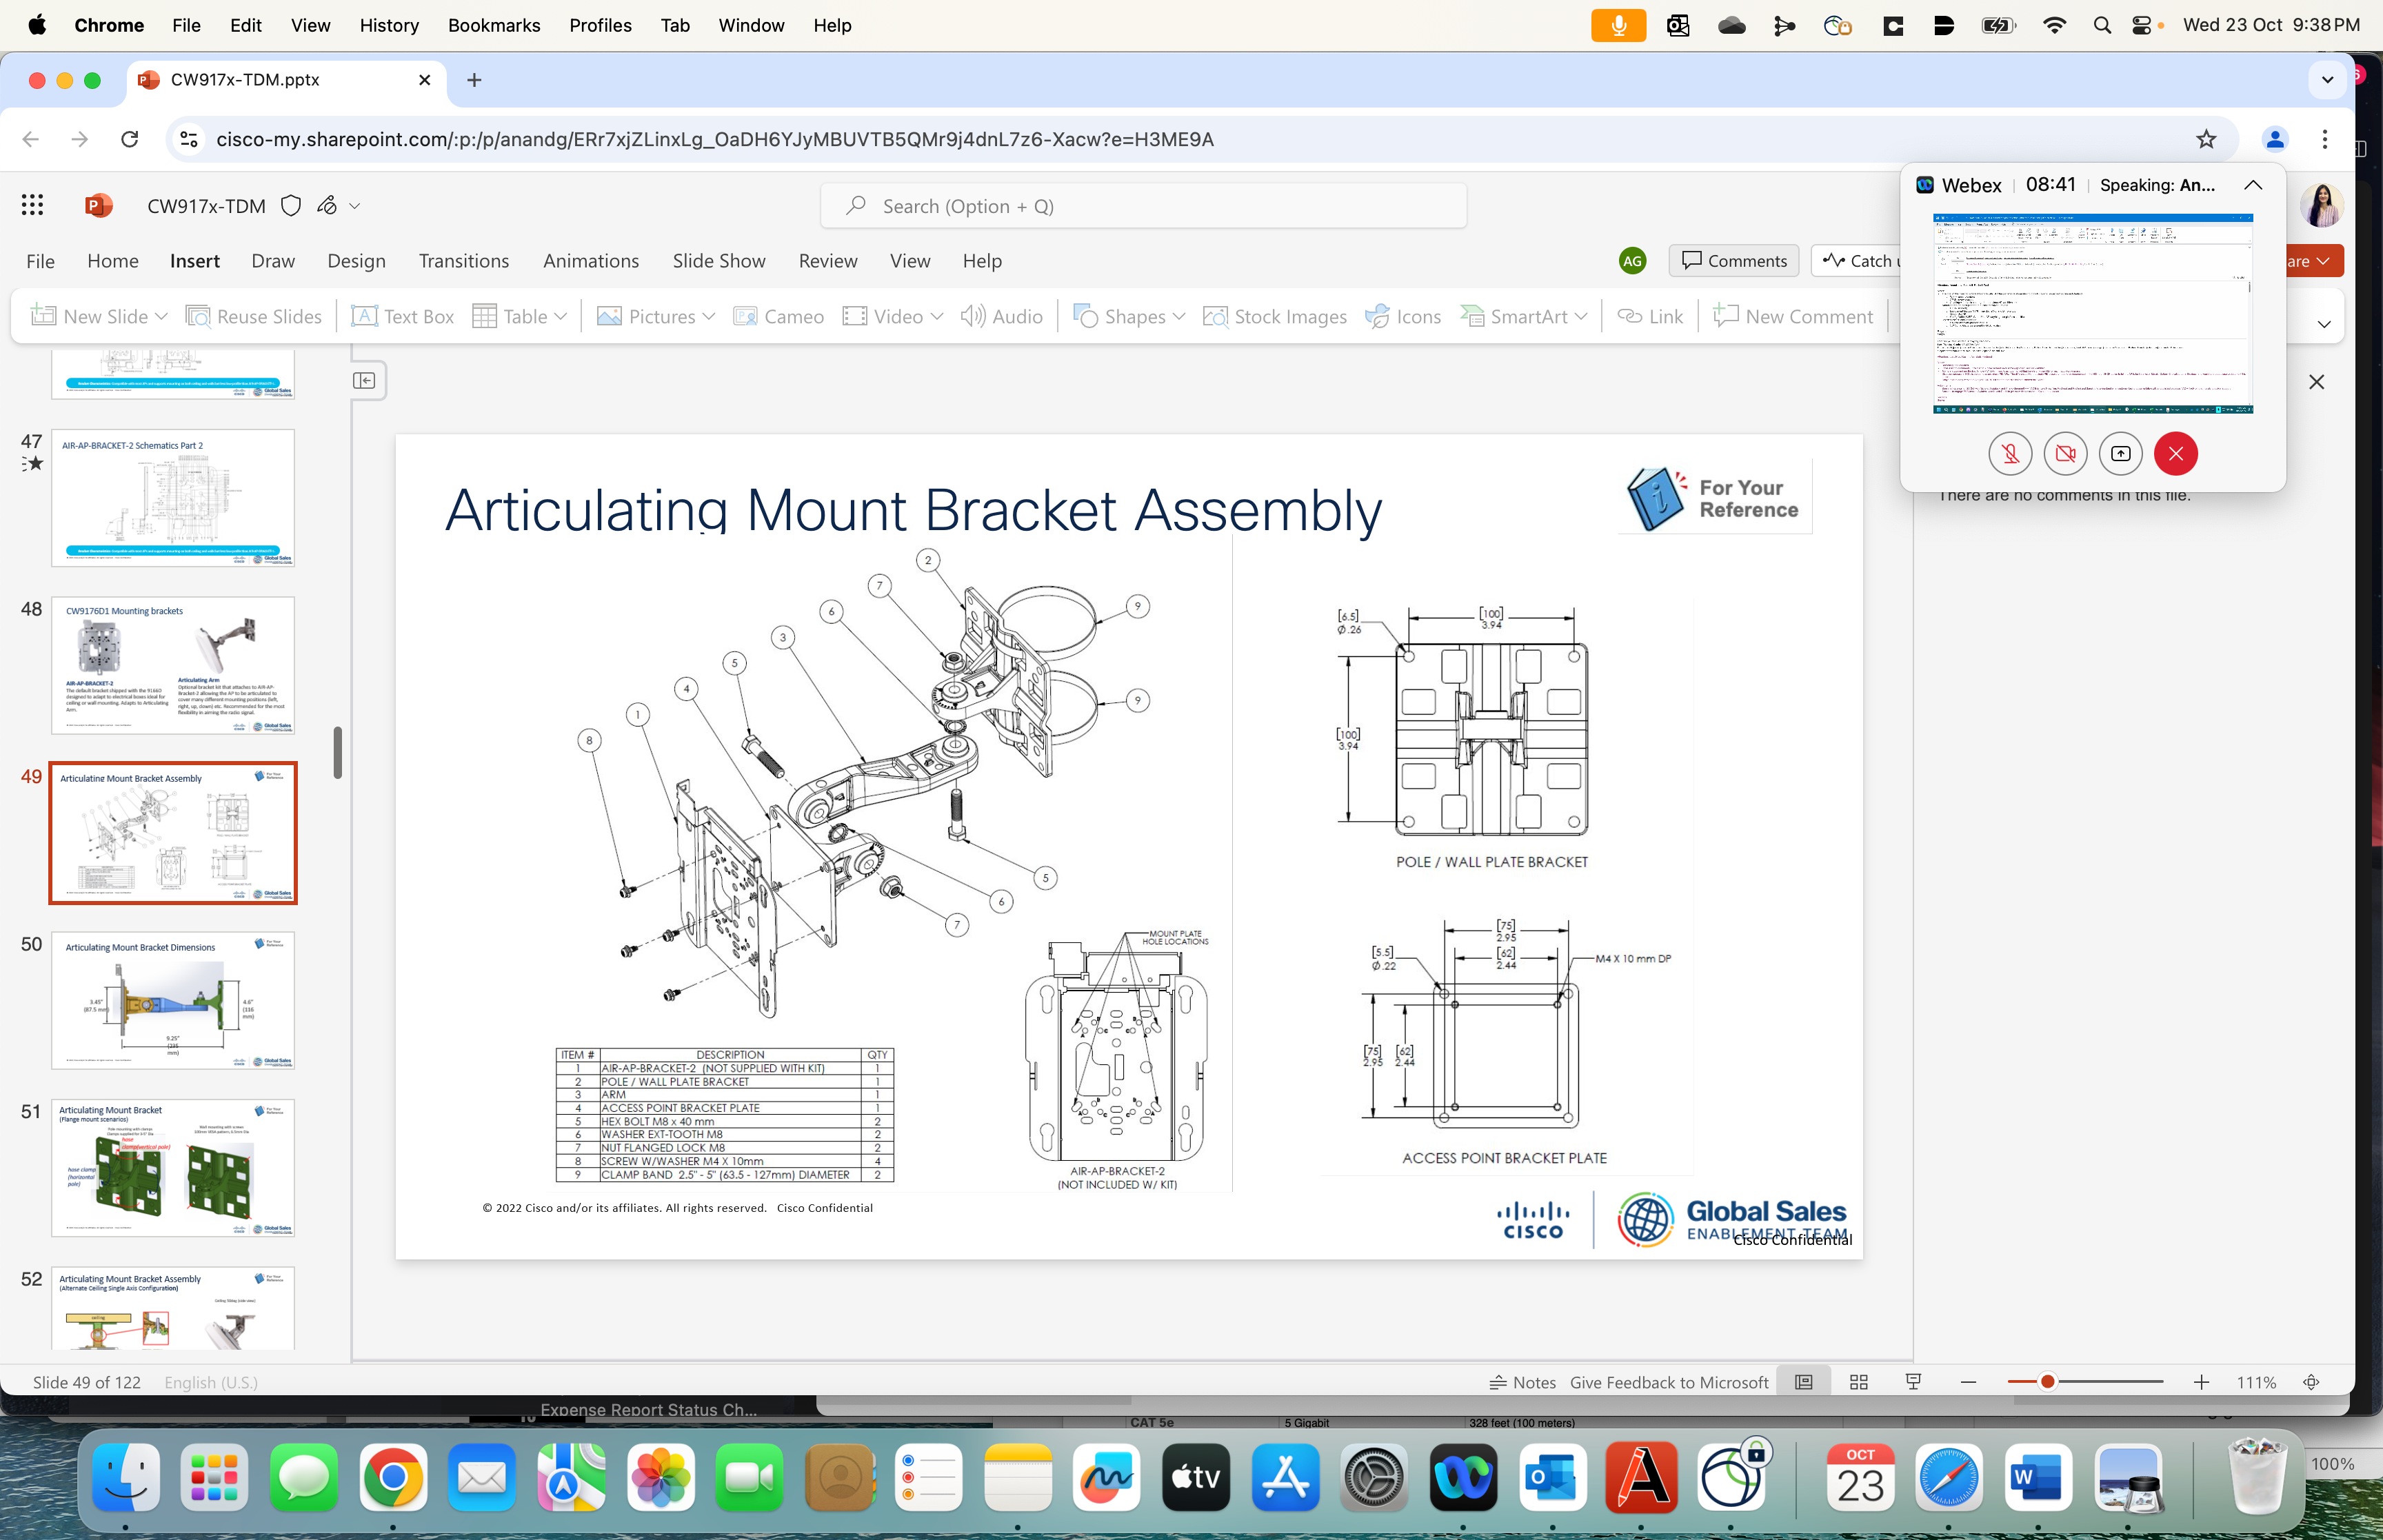Open the Bookmarks menu in menu bar
Screen dimensions: 2383x1540
coord(494,25)
